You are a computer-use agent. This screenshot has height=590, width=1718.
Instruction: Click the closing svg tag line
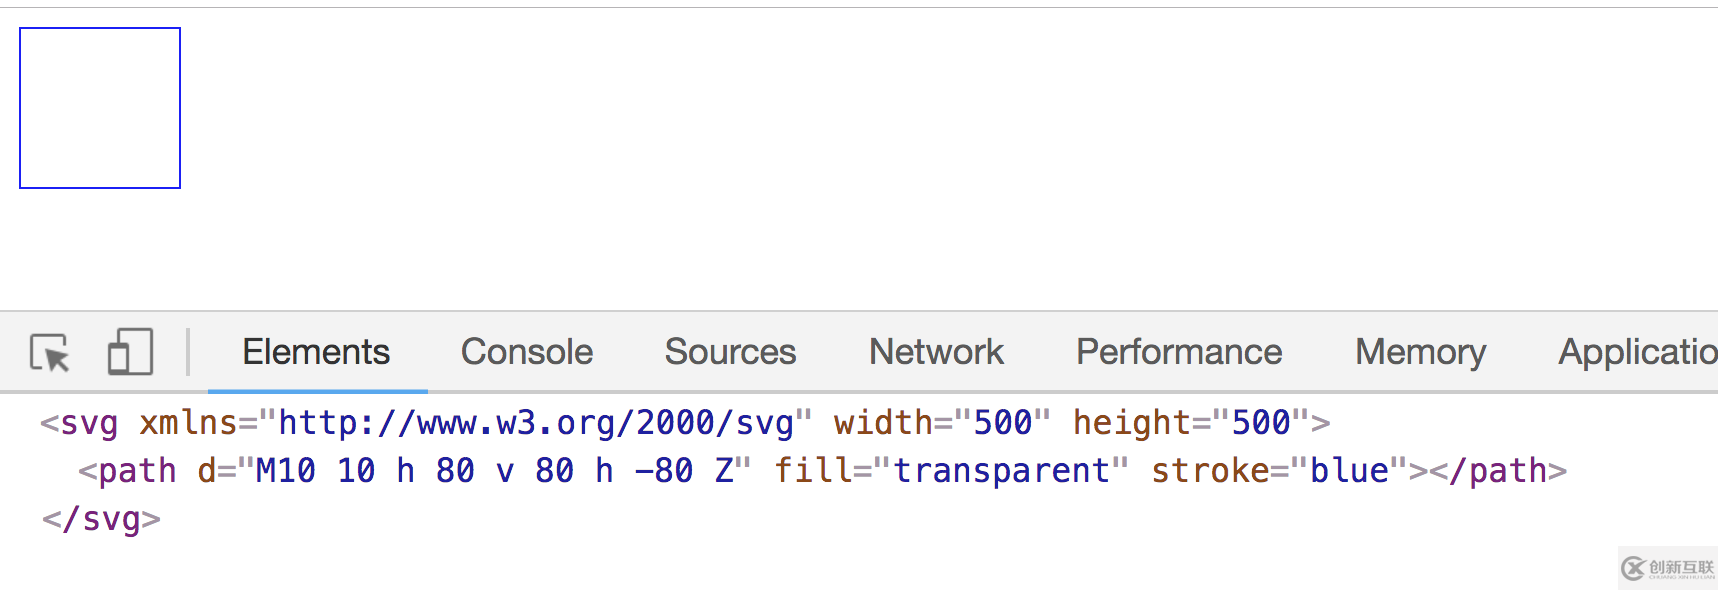pyautogui.click(x=101, y=519)
